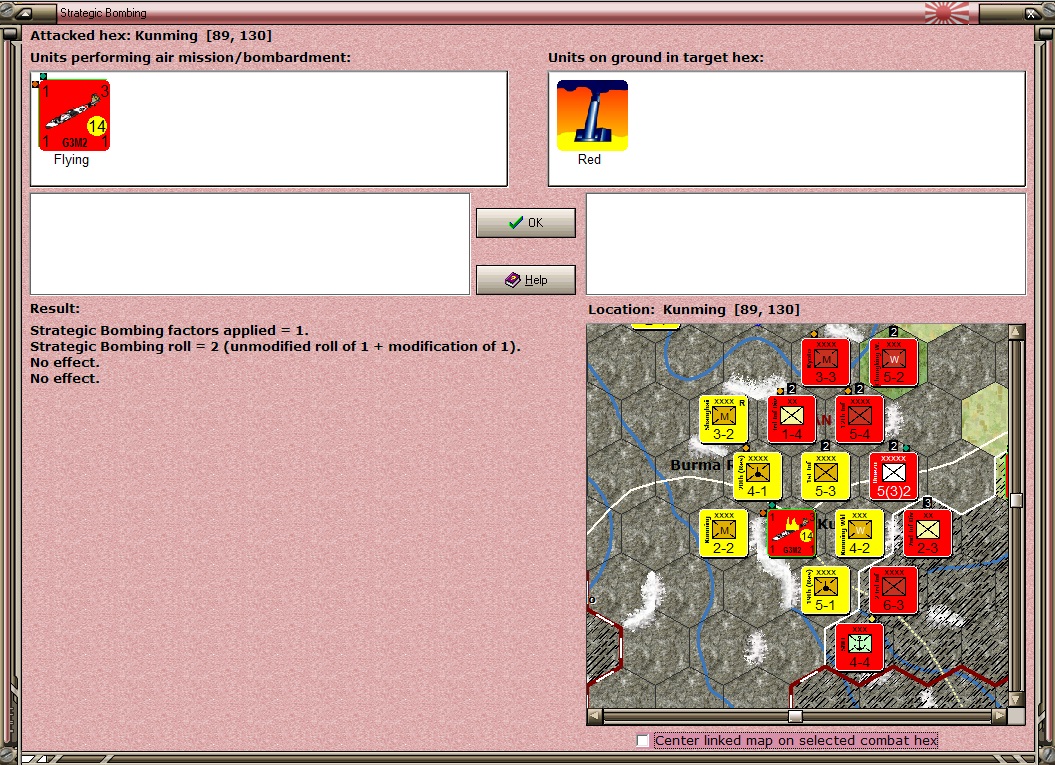1055x765 pixels.
Task: Click the map horizontal scrollbar thumb
Action: pos(795,716)
